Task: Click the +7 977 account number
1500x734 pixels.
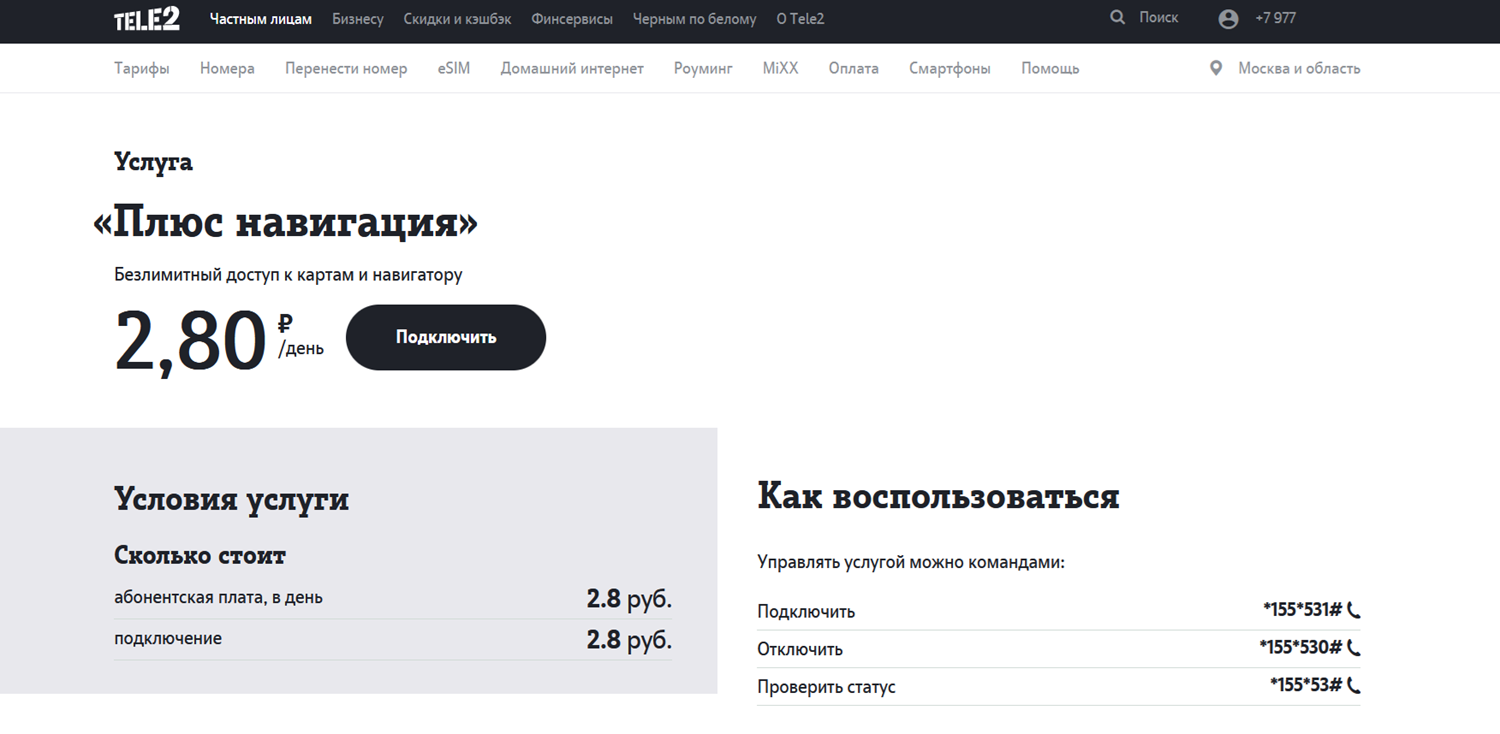Action: coord(1276,18)
